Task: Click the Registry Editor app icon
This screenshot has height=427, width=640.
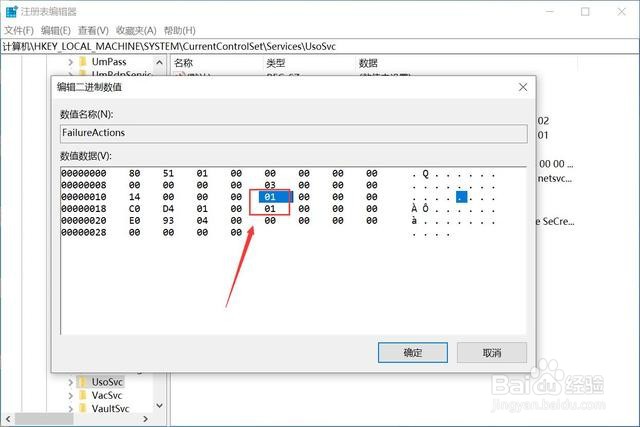Action: (x=11, y=11)
